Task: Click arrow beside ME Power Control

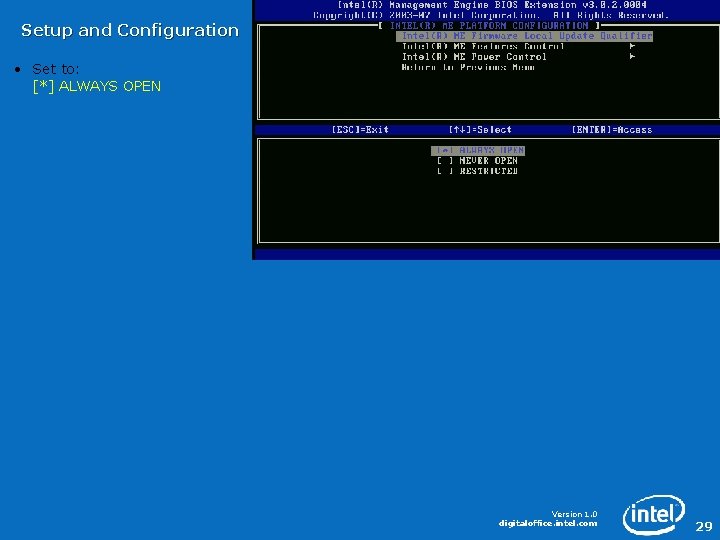Action: click(x=632, y=56)
